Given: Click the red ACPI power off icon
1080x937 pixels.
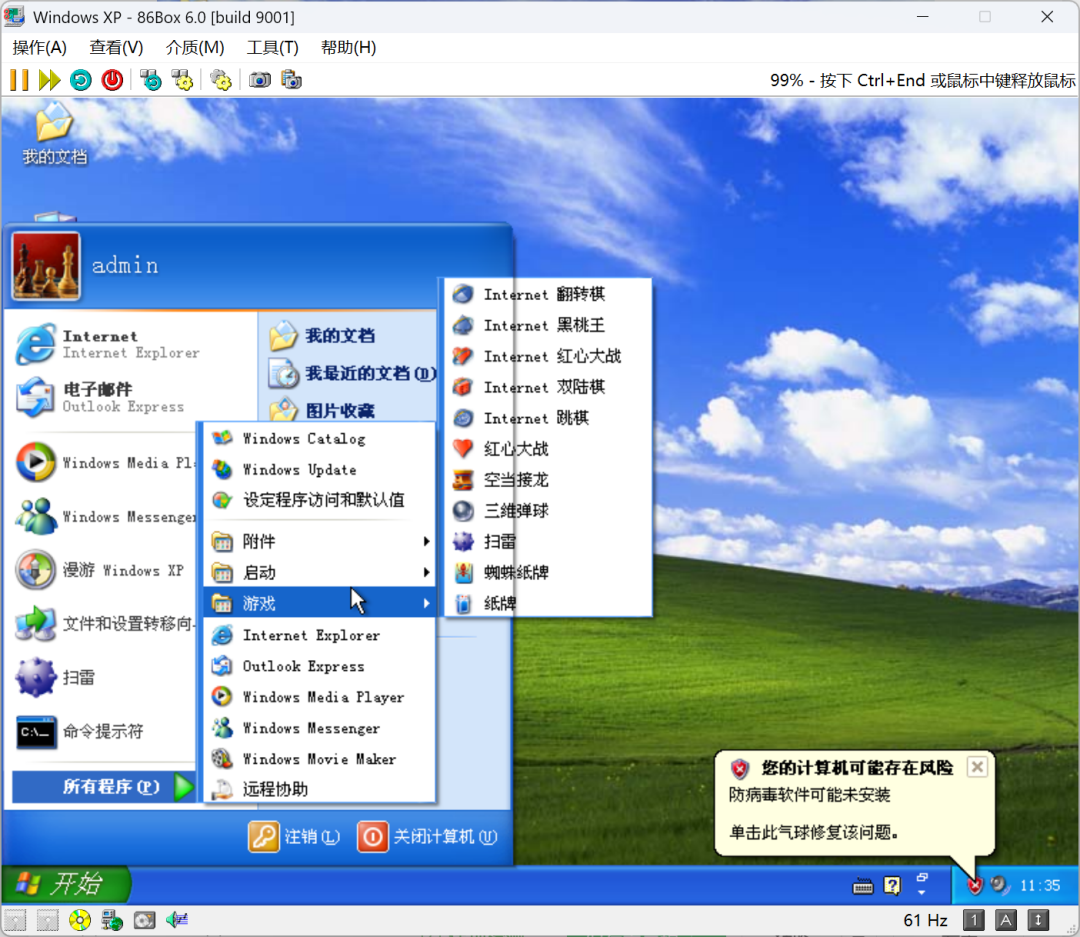Looking at the screenshot, I should (112, 81).
